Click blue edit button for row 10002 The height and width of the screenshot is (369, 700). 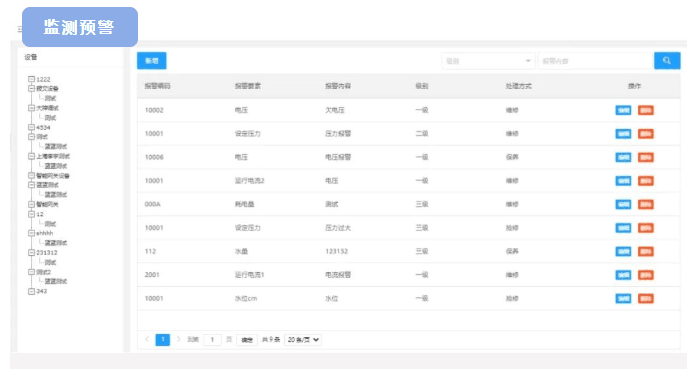tap(623, 110)
